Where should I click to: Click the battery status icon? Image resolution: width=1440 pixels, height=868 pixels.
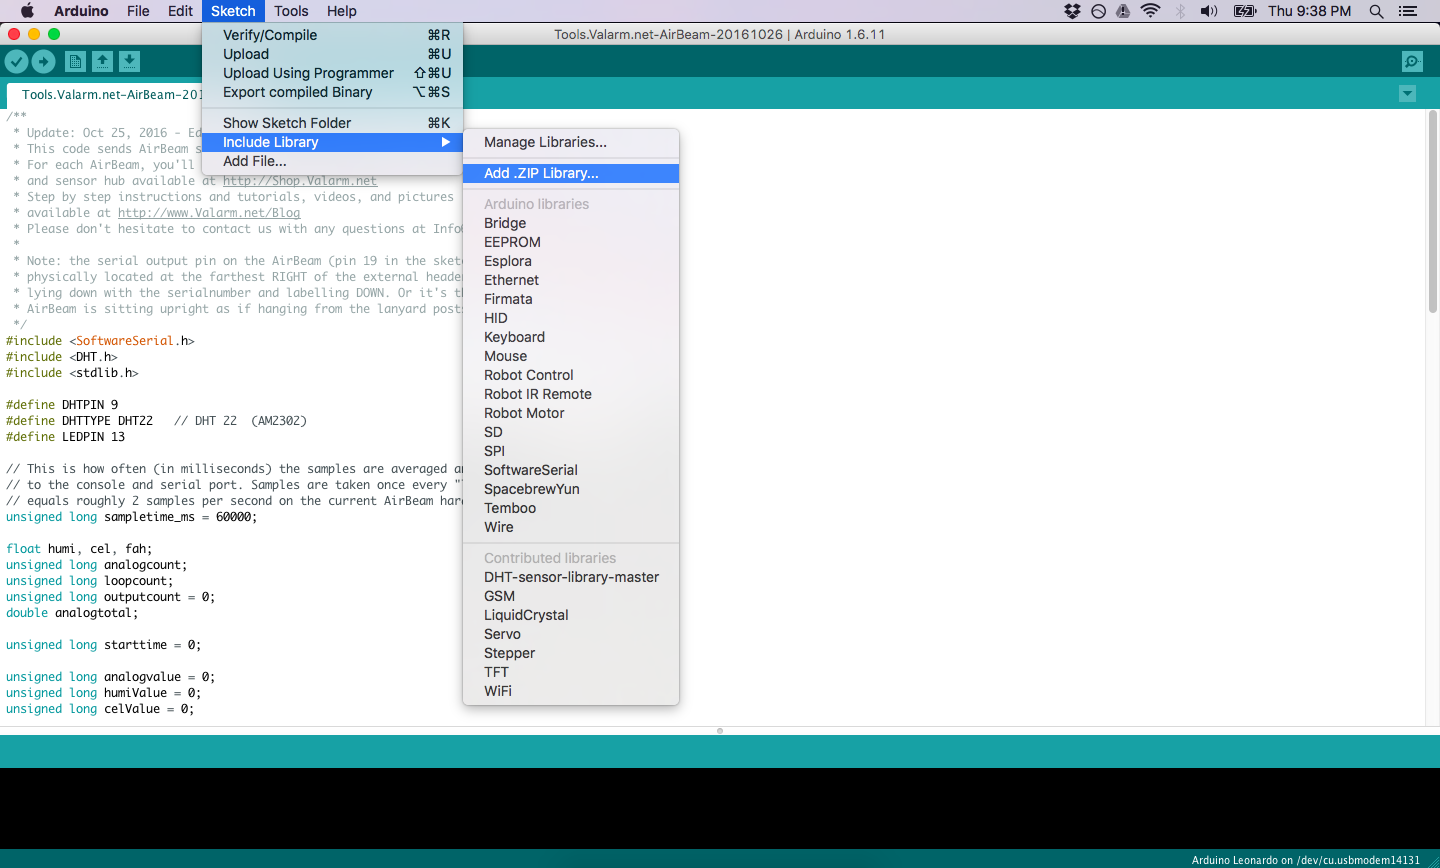(x=1245, y=11)
